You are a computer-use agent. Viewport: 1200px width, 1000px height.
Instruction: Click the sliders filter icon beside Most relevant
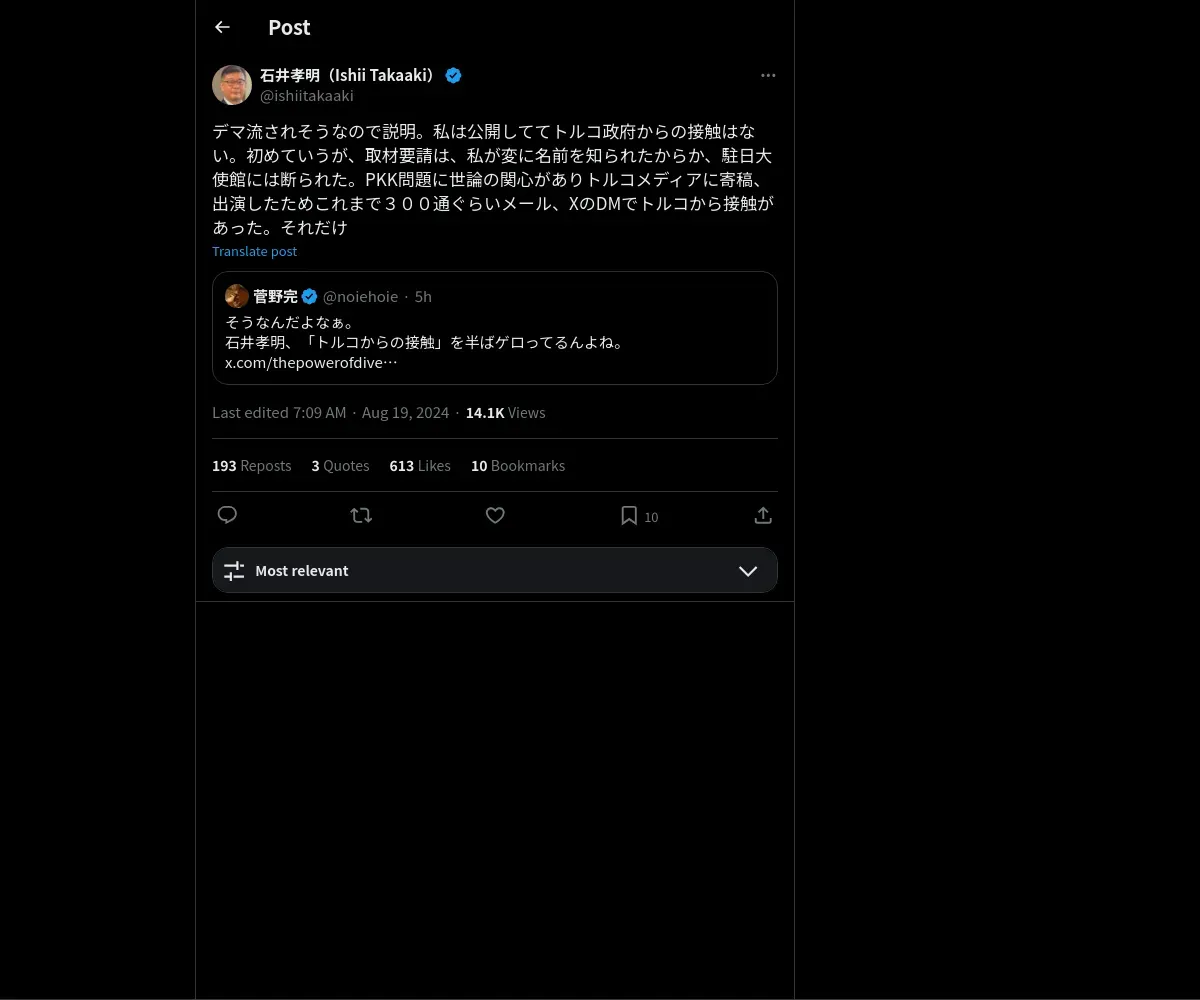pyautogui.click(x=234, y=570)
